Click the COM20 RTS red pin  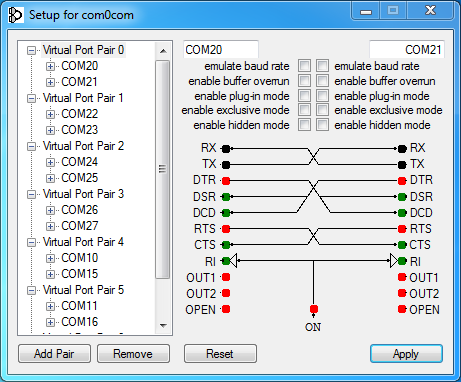coord(226,229)
